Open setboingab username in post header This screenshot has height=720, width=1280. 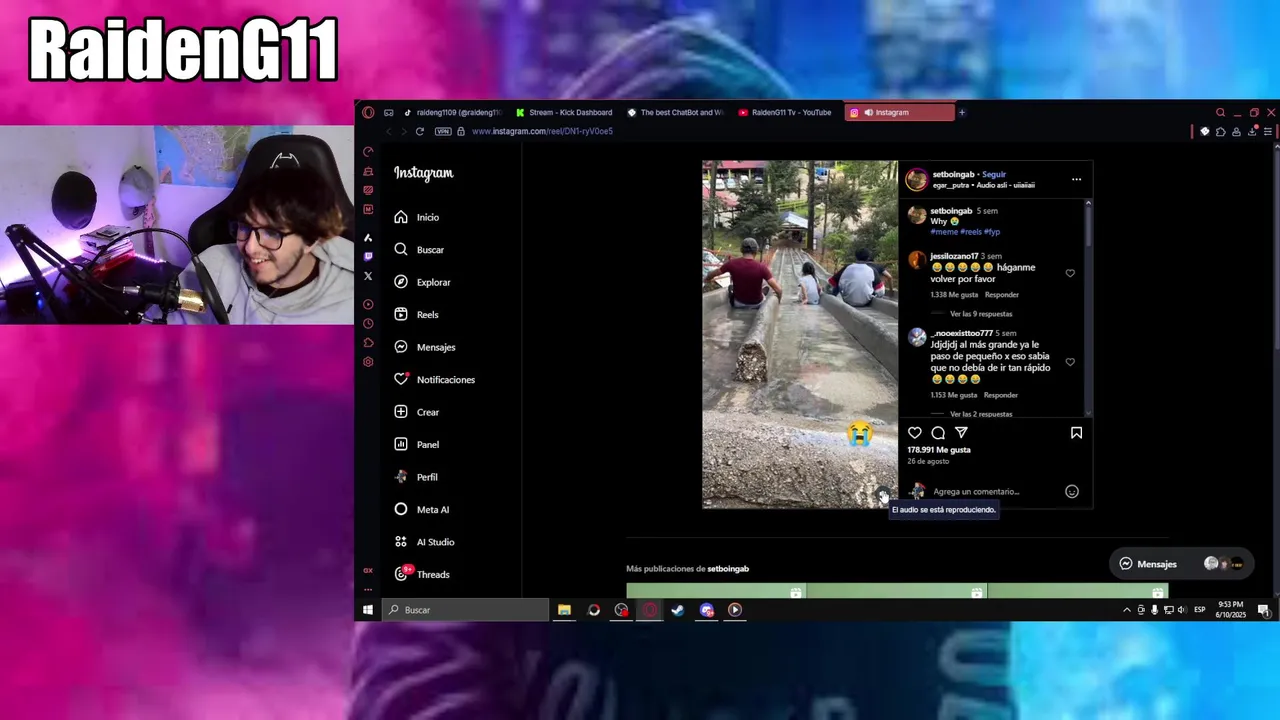[x=953, y=174]
